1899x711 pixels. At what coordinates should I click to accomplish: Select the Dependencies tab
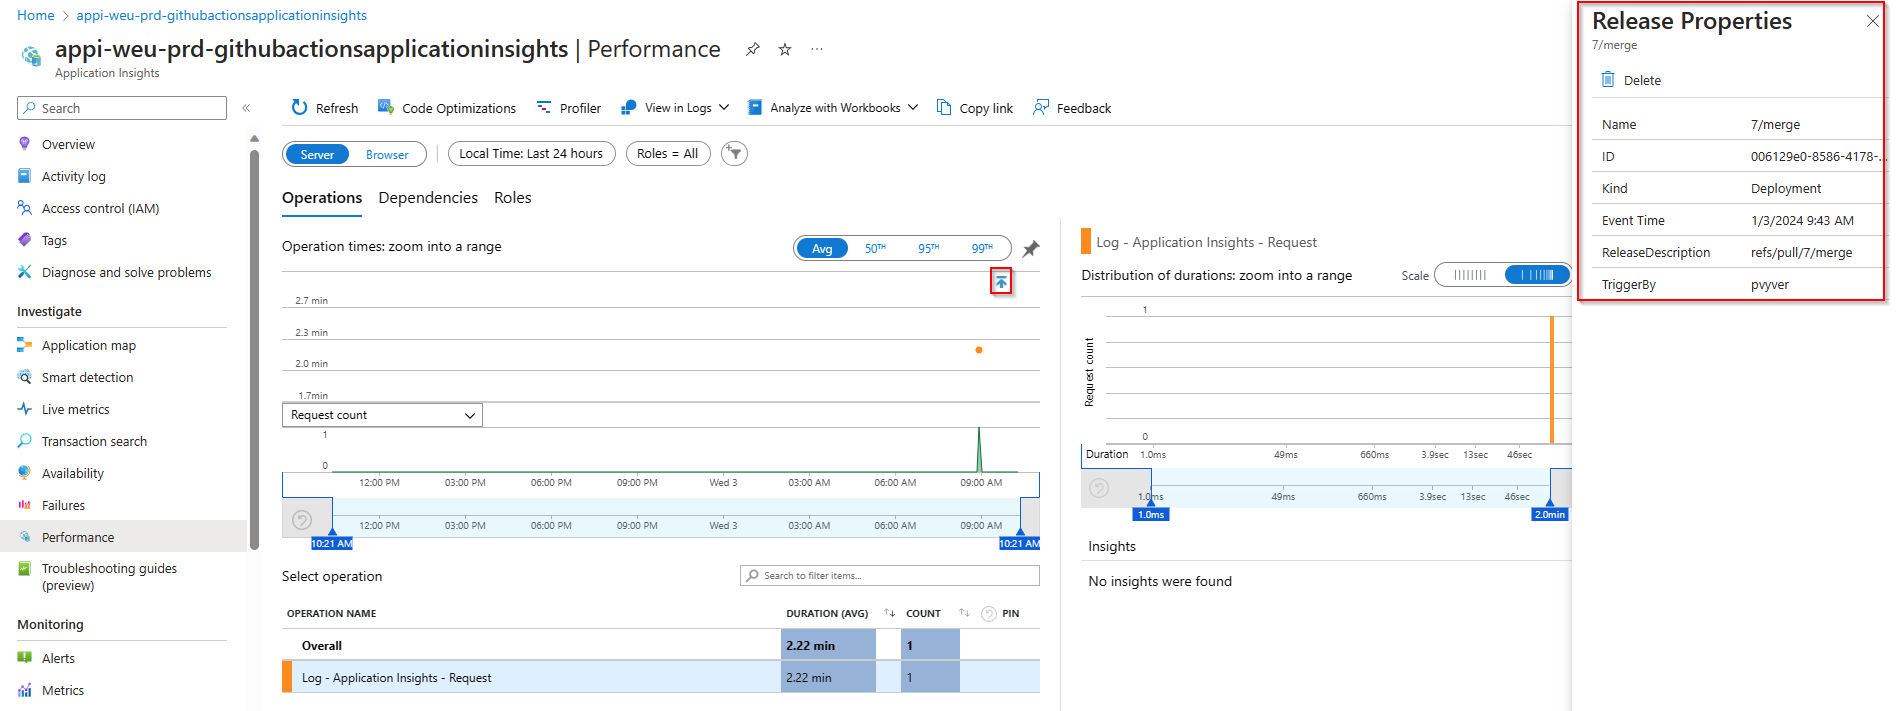coord(428,198)
